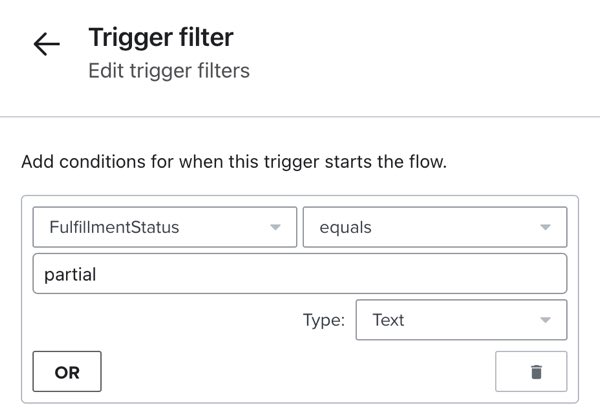Image resolution: width=600 pixels, height=418 pixels.
Task: Go back using the left arrow
Action: click(x=46, y=45)
